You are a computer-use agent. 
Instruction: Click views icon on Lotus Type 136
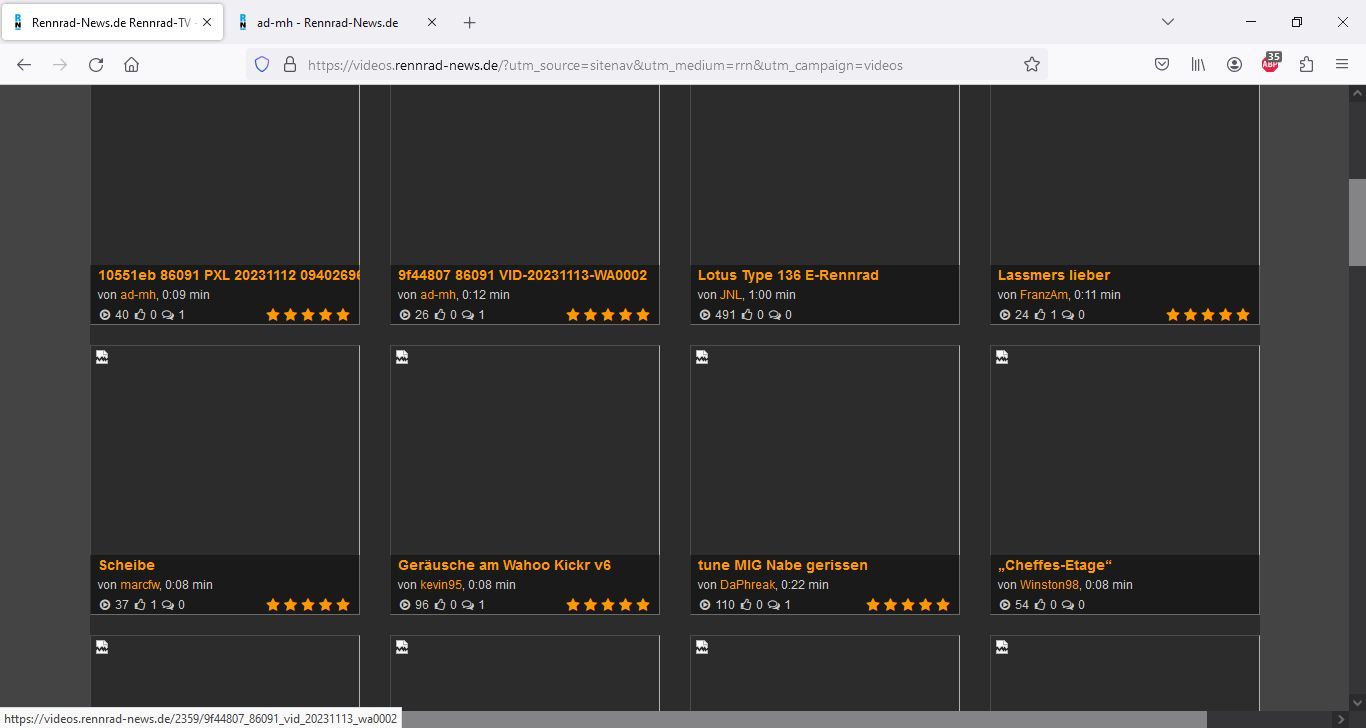click(x=705, y=315)
